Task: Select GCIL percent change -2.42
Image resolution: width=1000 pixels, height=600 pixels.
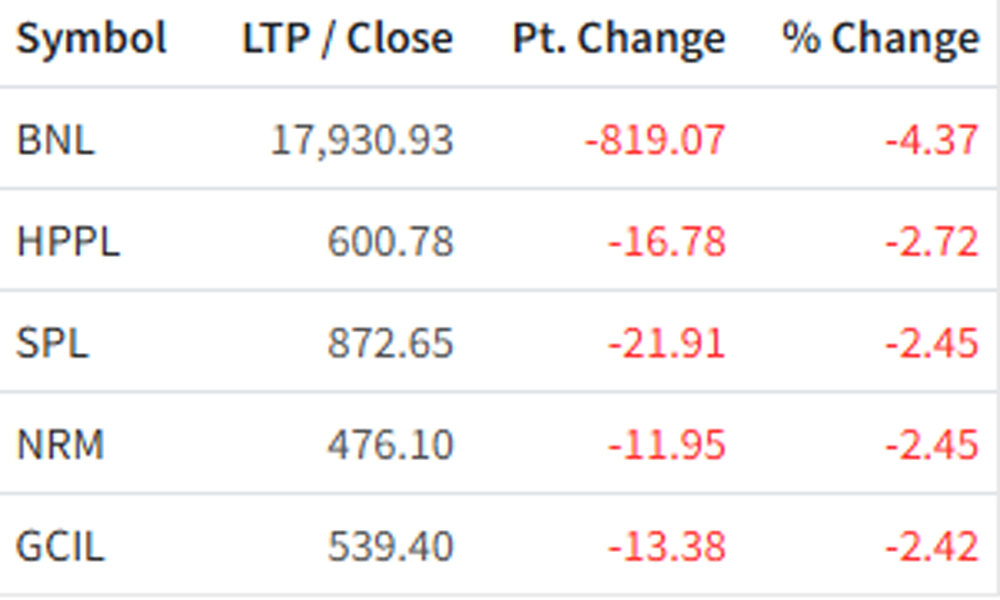Action: (x=931, y=547)
